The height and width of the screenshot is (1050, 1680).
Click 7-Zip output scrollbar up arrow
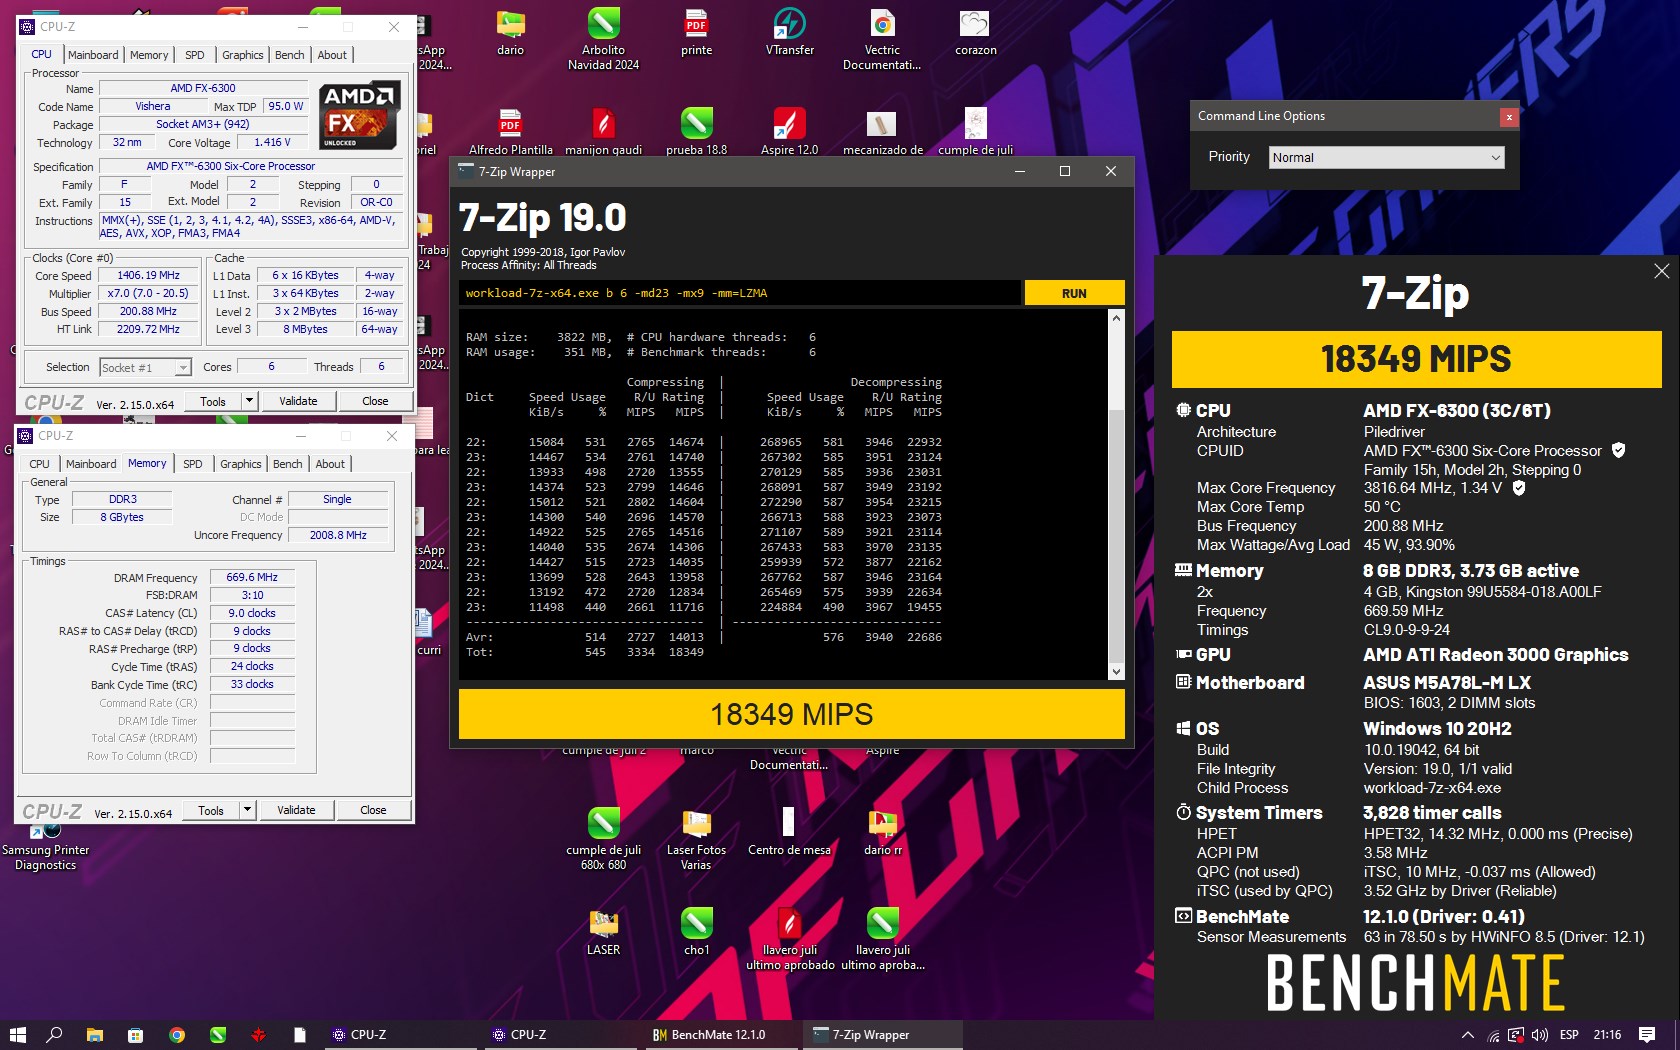pyautogui.click(x=1117, y=318)
